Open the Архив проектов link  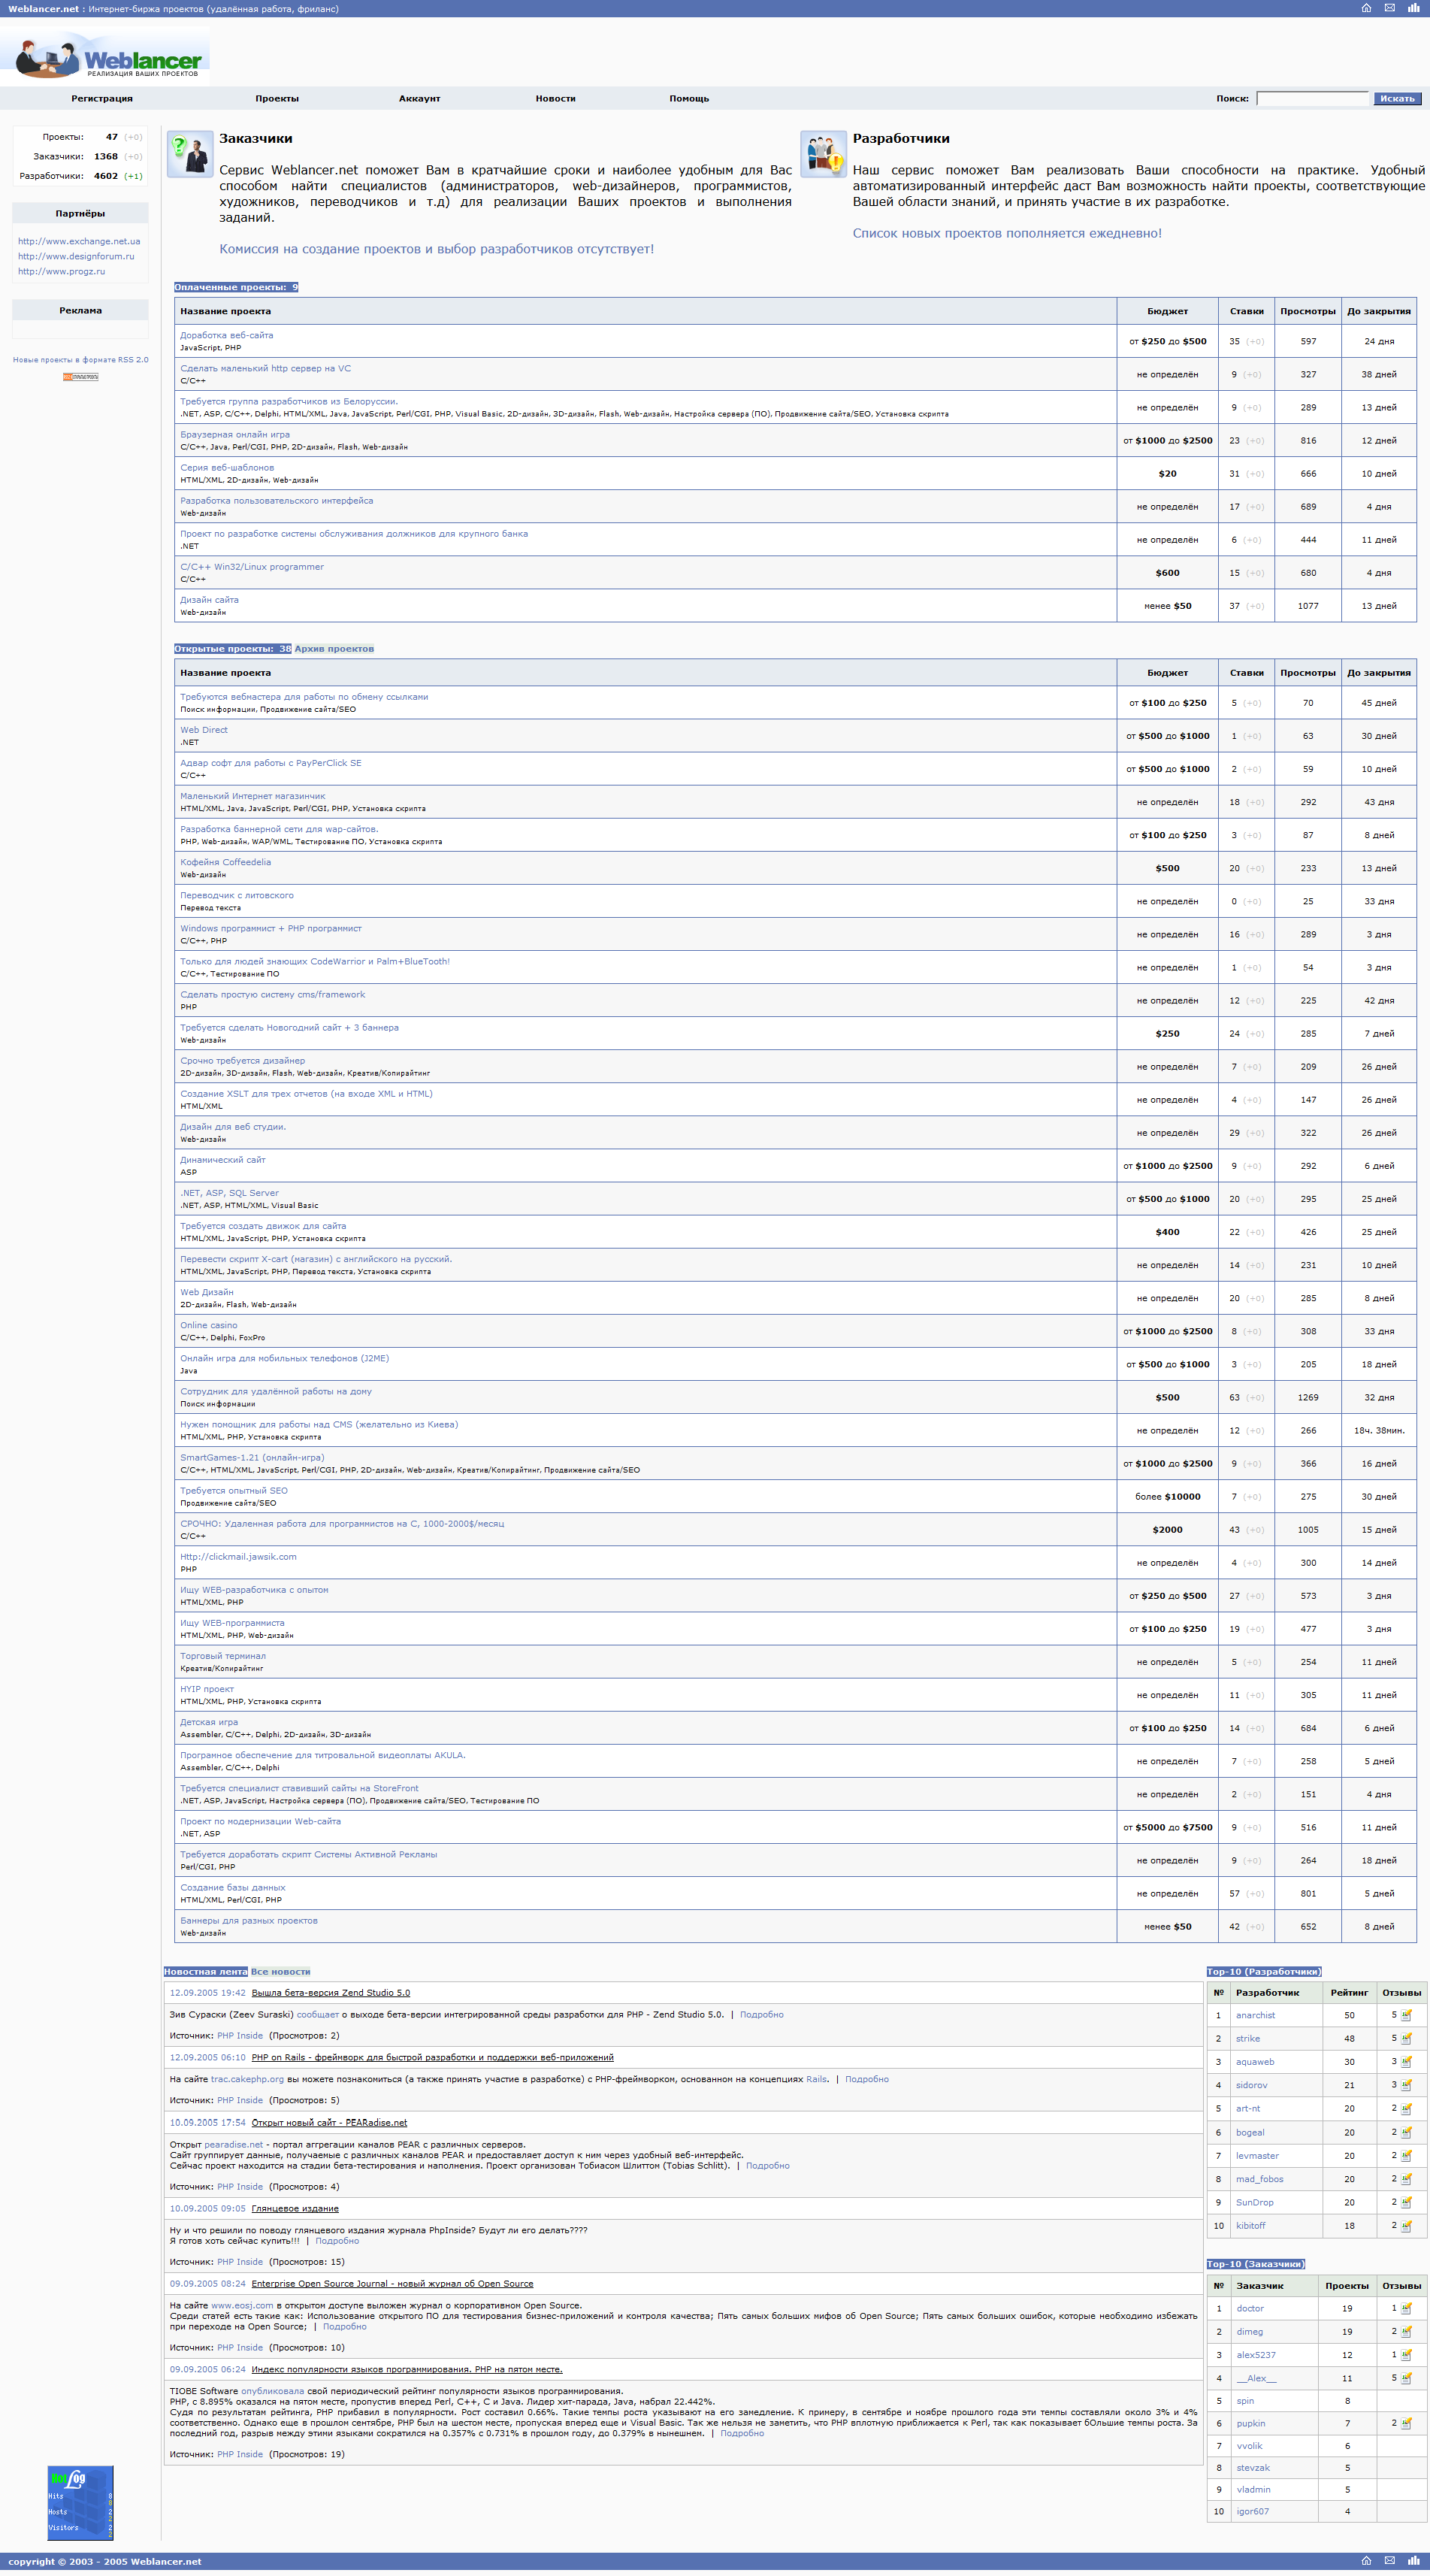click(334, 649)
